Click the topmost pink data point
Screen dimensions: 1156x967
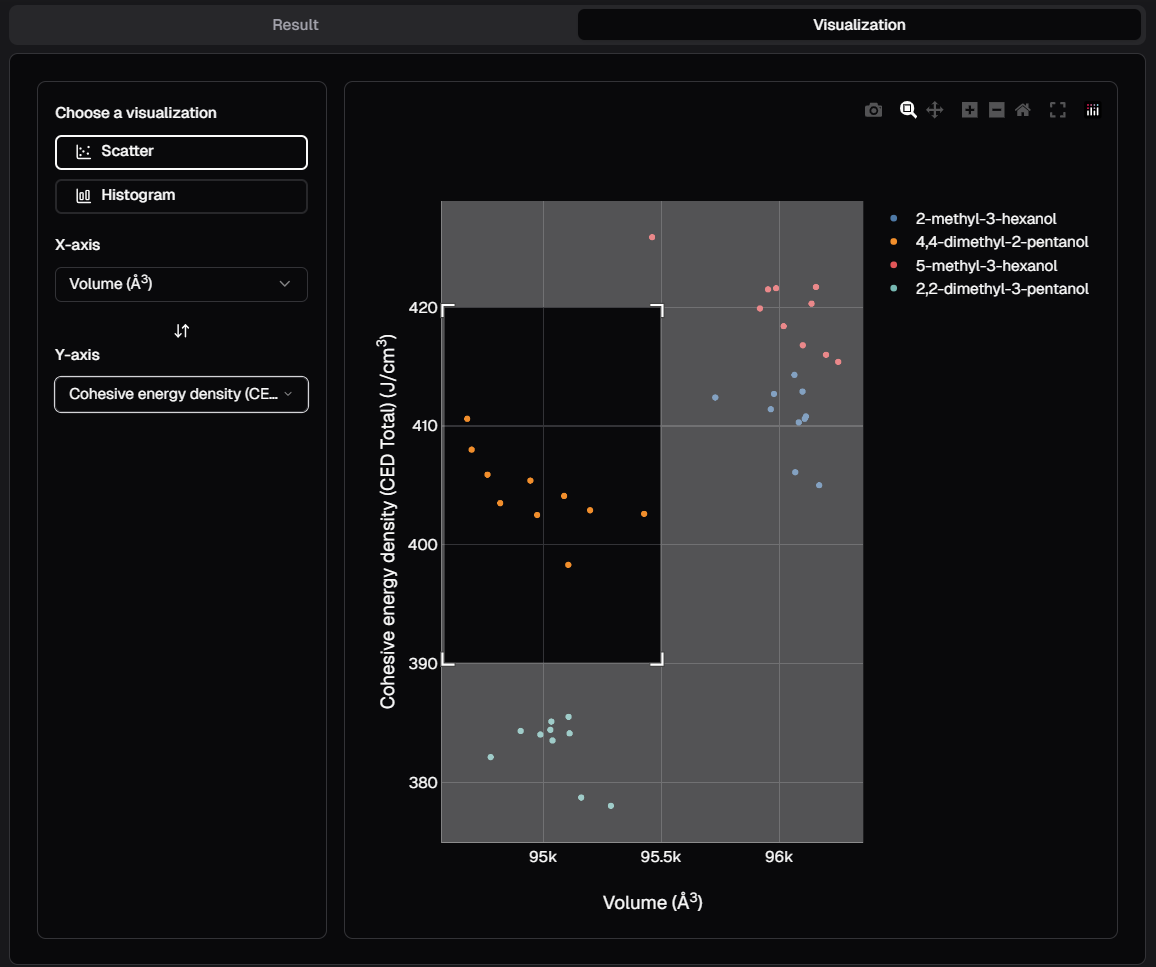652,237
